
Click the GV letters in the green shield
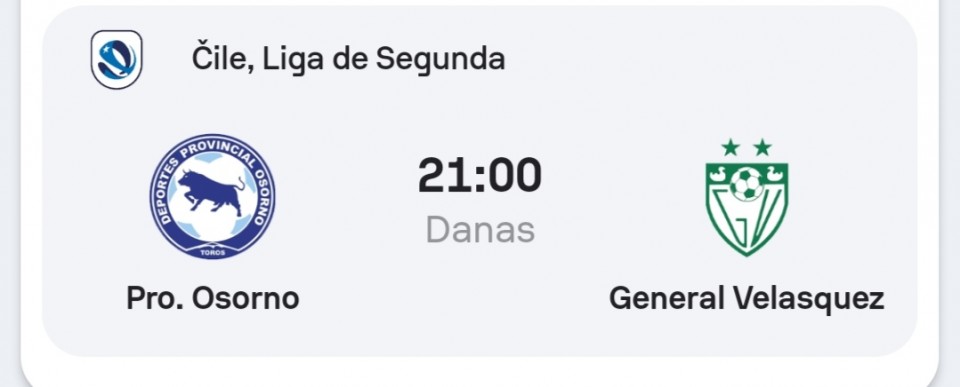click(746, 220)
